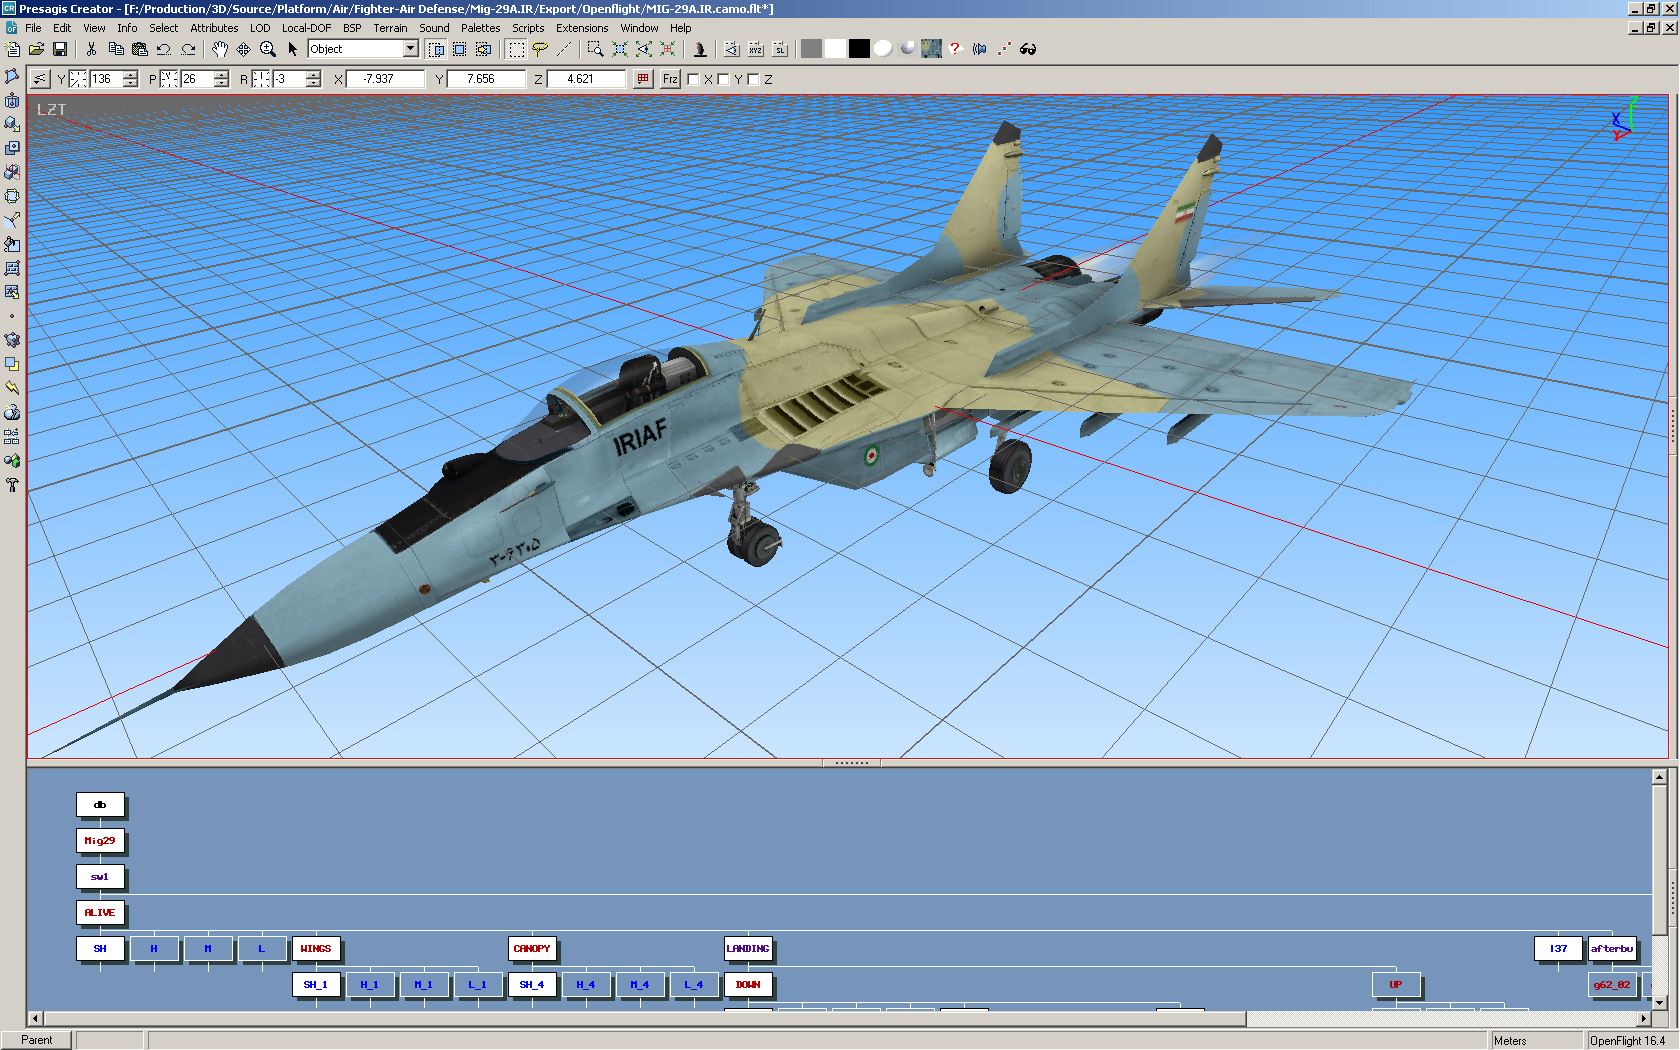Select the CANOPY node in hierarchy
1680x1050 pixels.
[x=532, y=949]
